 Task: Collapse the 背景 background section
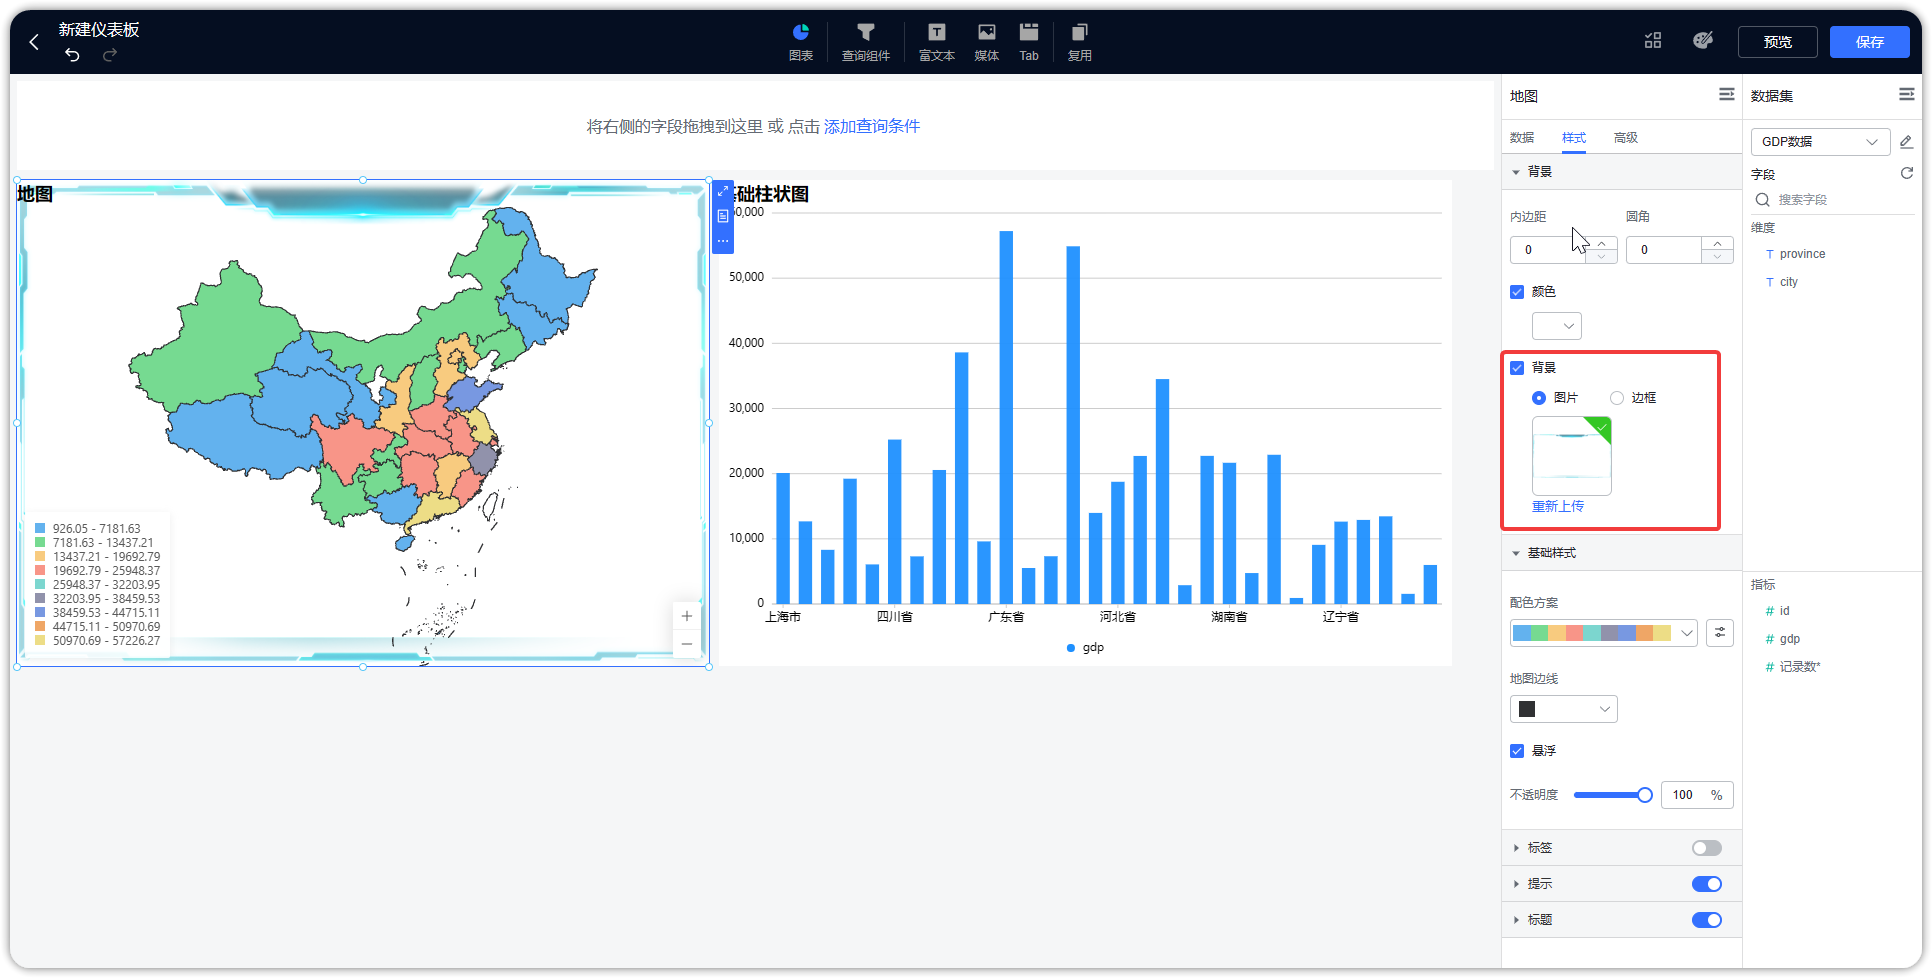1516,171
